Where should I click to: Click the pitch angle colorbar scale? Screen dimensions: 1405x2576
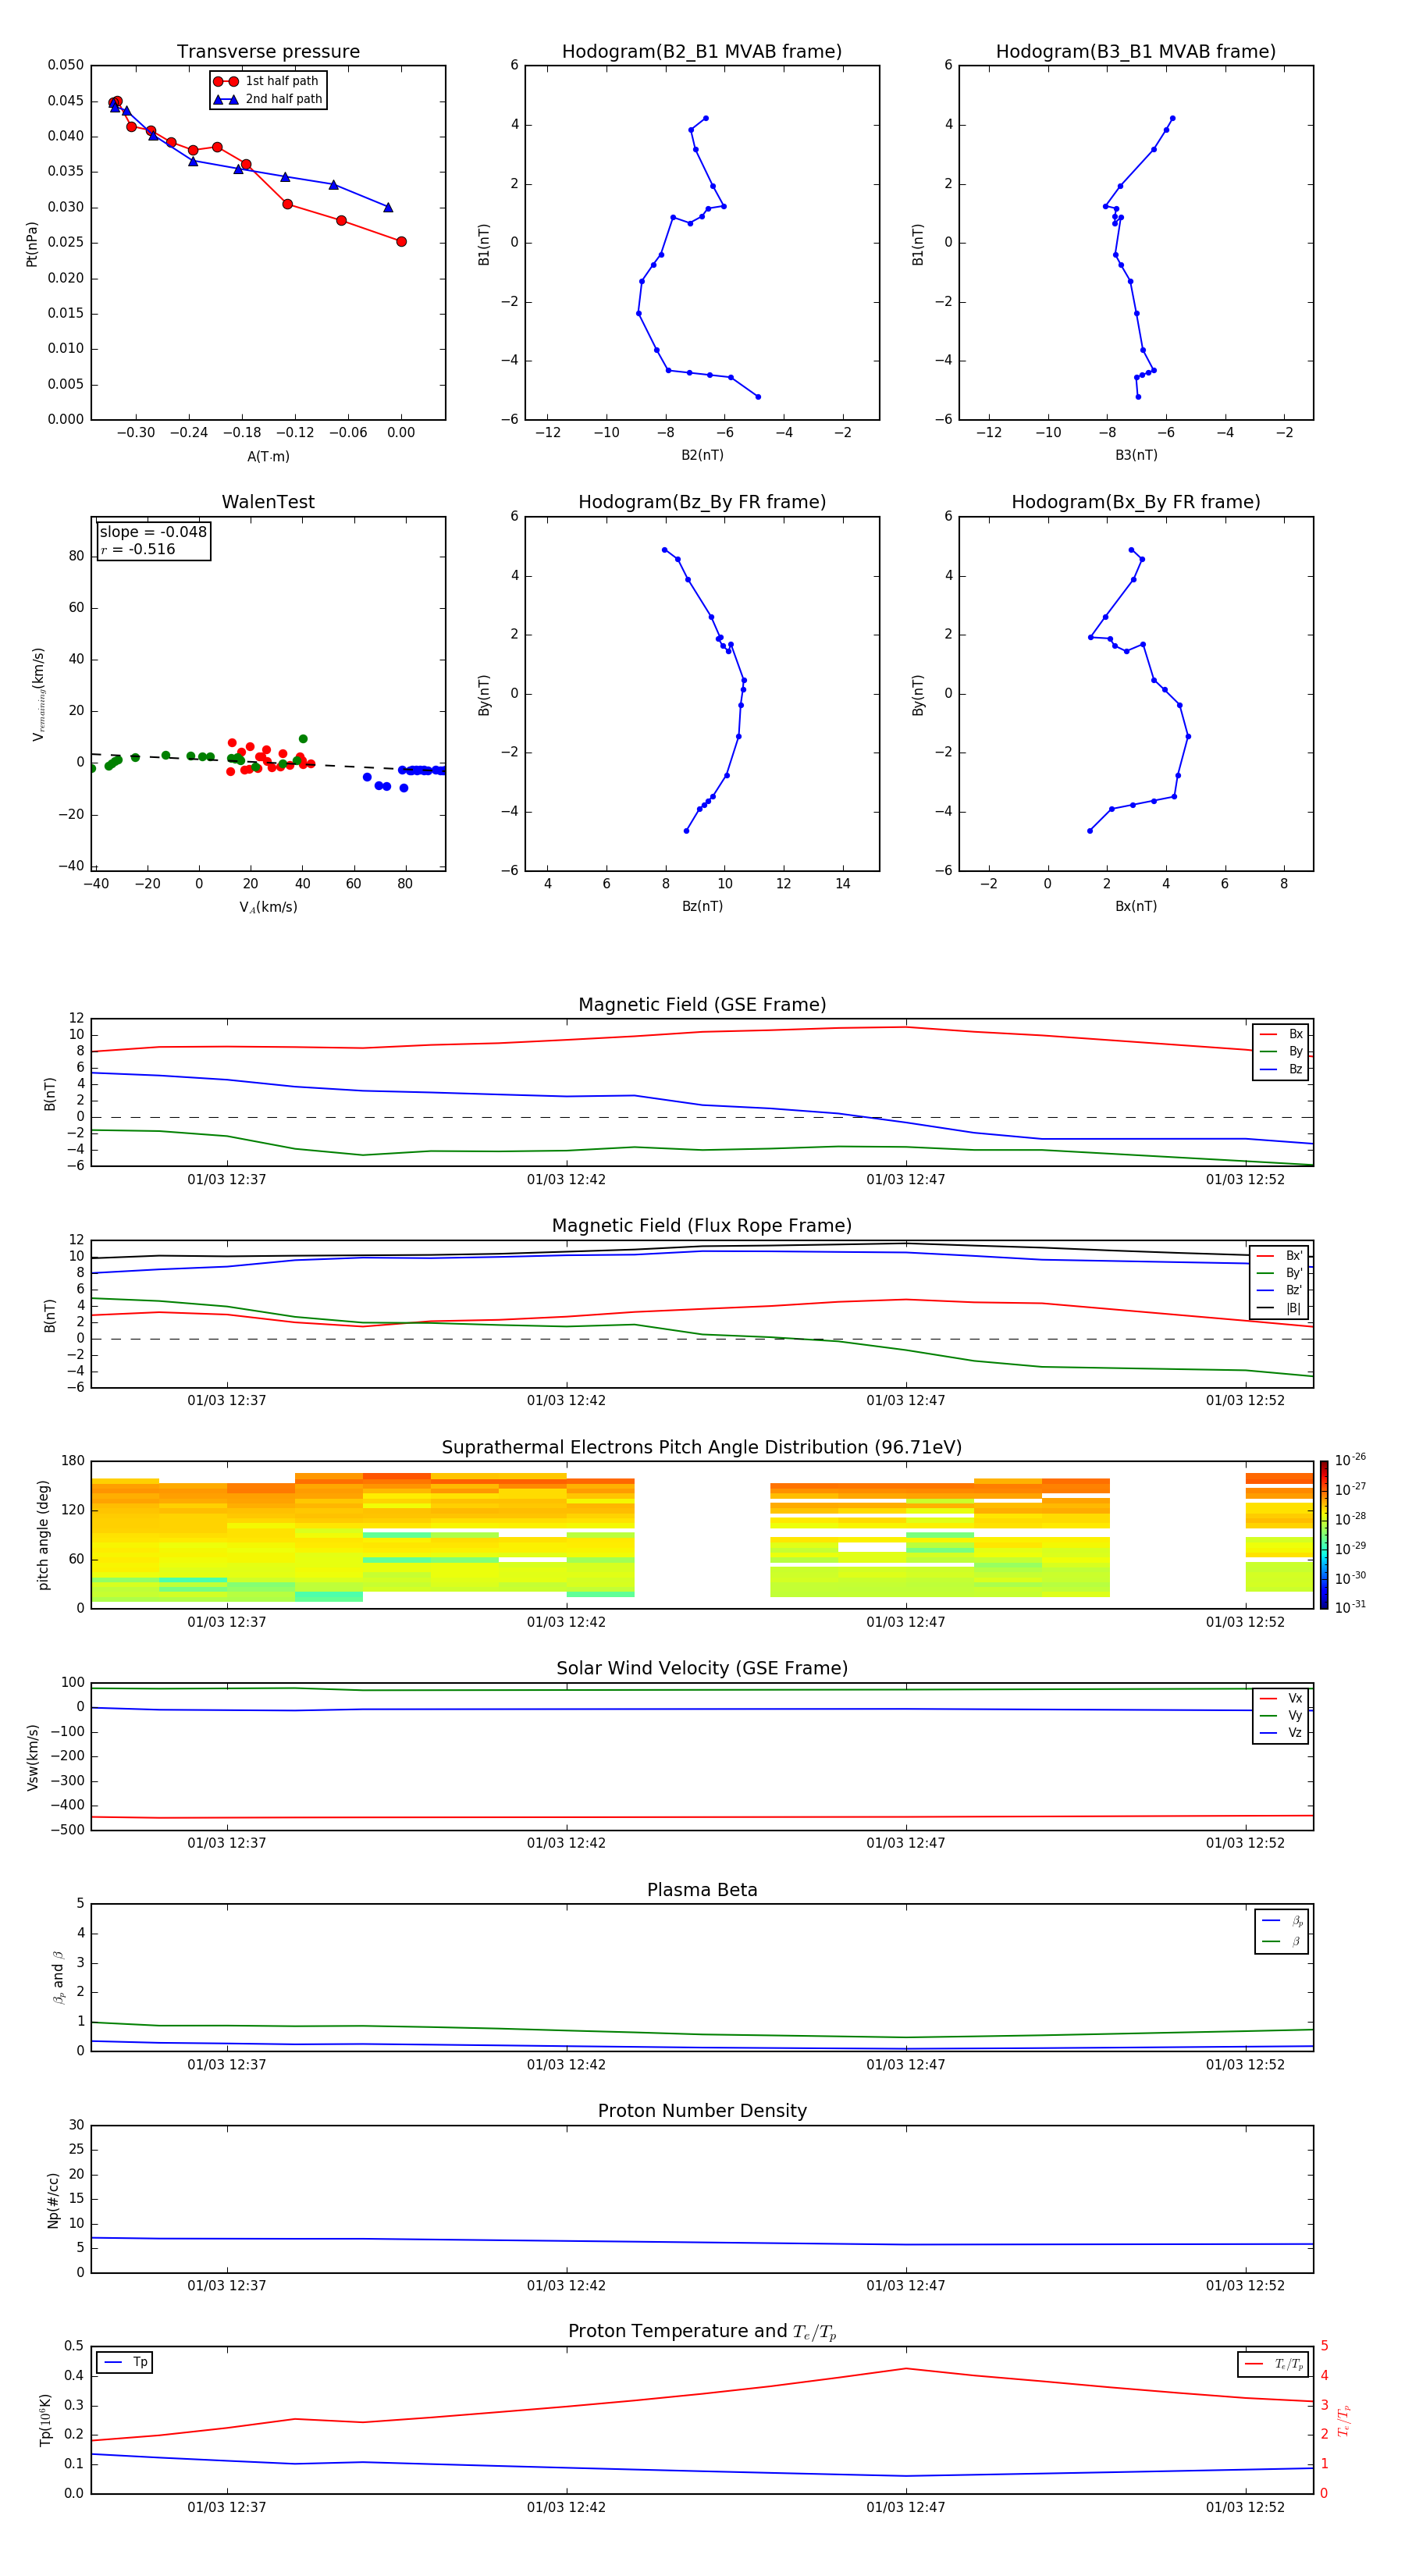[1324, 1535]
